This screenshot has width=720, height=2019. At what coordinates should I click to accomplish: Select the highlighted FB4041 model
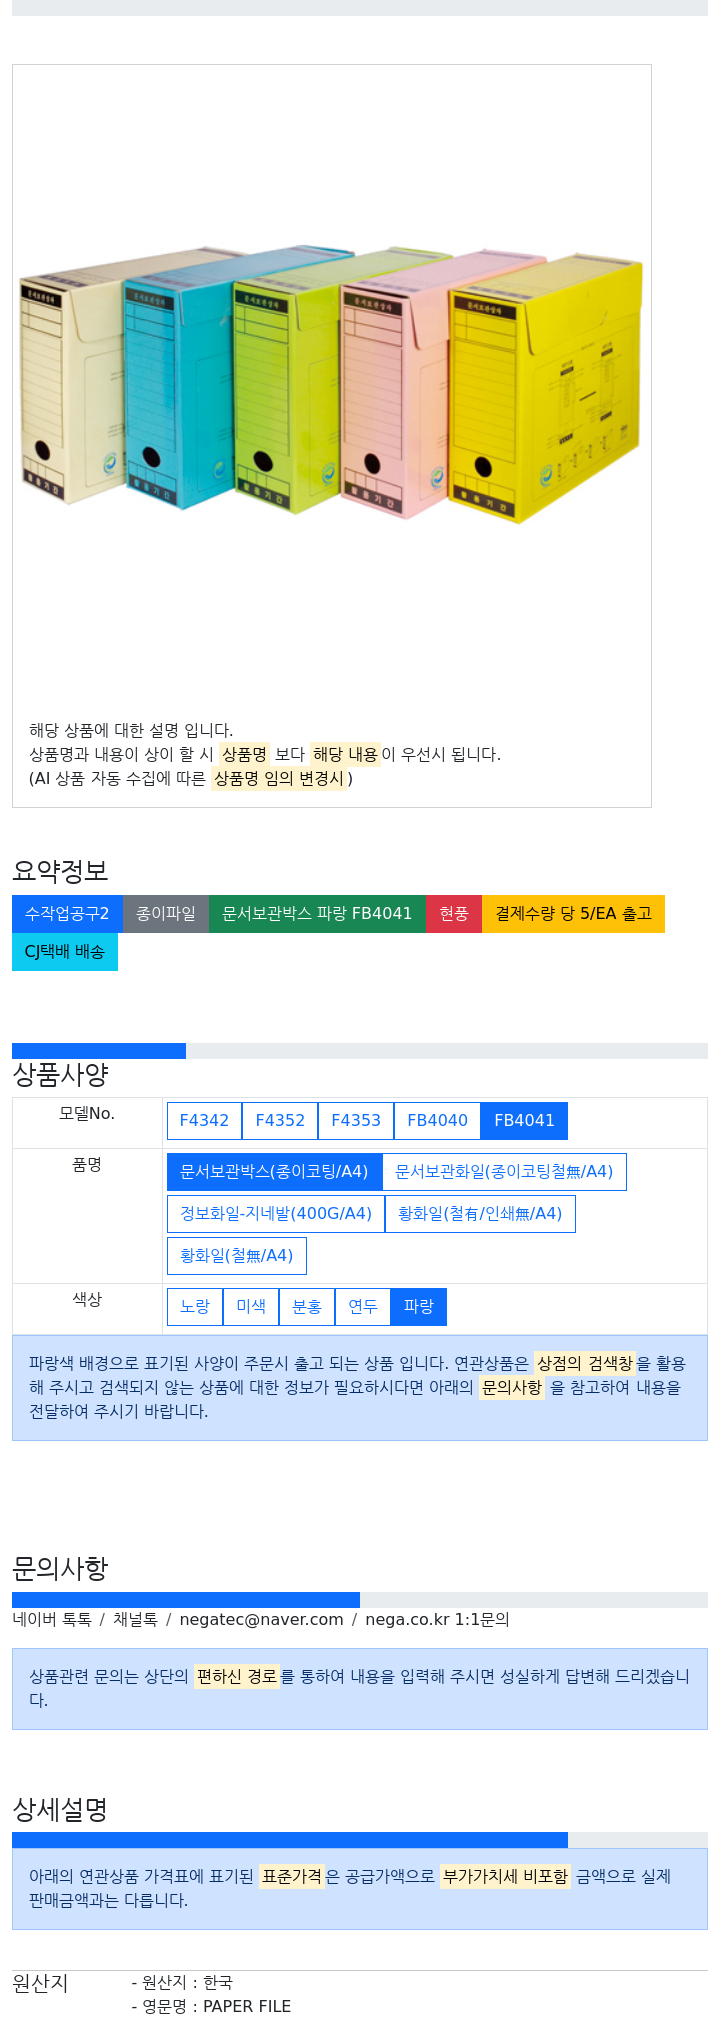coord(524,1120)
